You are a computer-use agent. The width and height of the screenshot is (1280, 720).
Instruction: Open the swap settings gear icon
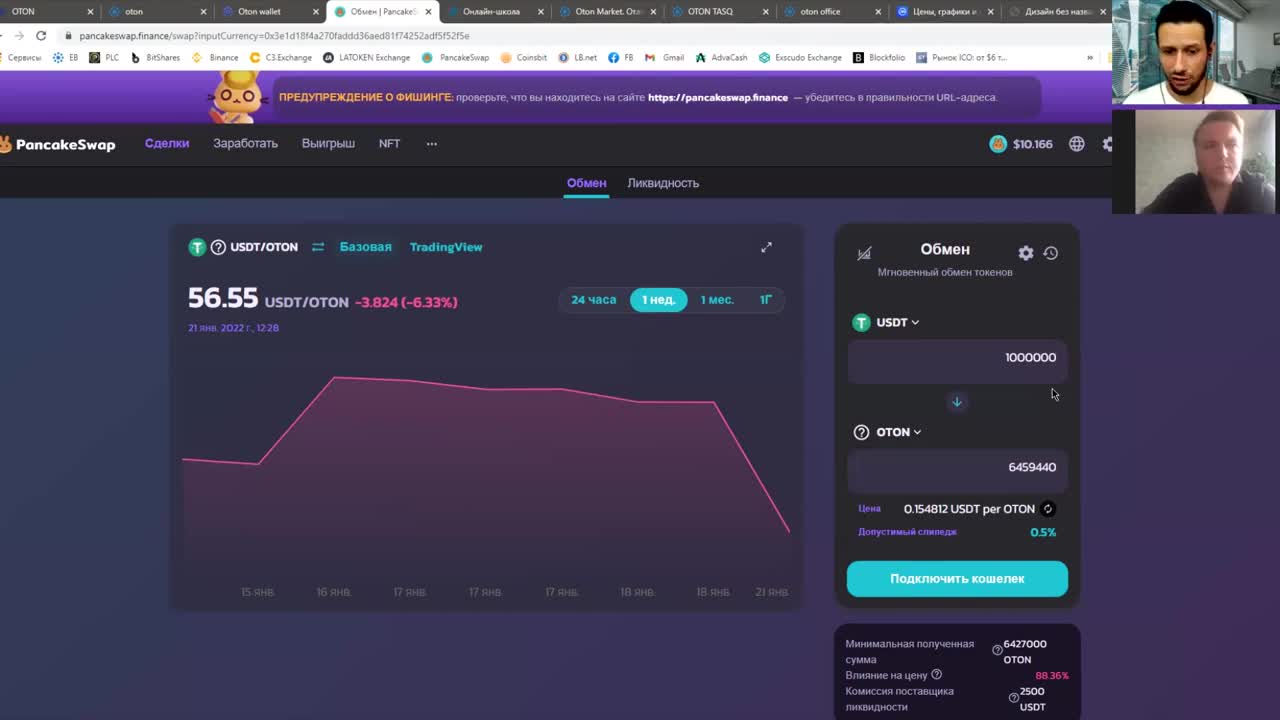click(1025, 253)
